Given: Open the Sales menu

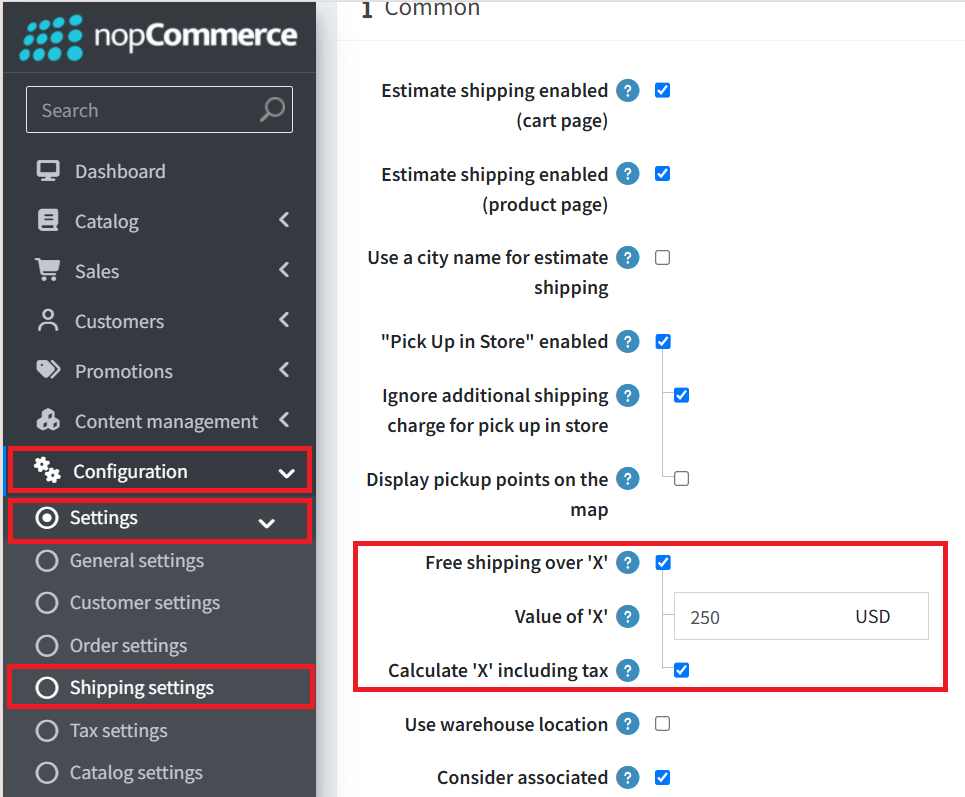Looking at the screenshot, I should pos(97,271).
